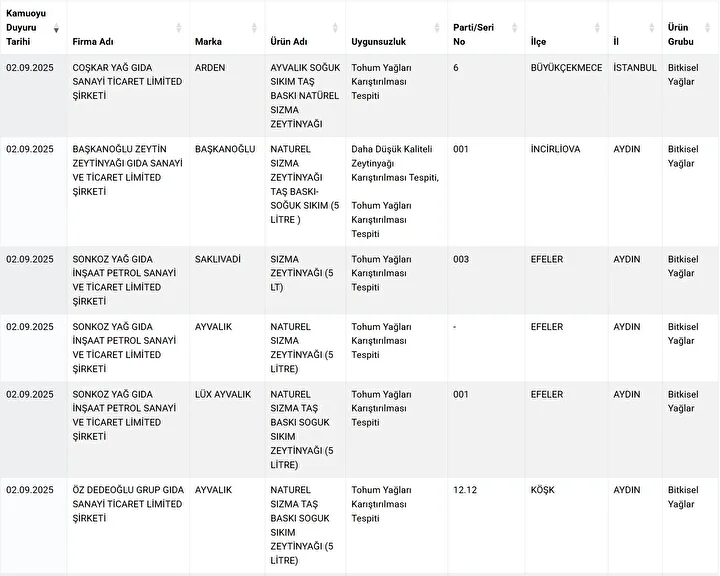
Task: Click the BÜYÜKÇEKMECE district cell
Action: (x=566, y=68)
